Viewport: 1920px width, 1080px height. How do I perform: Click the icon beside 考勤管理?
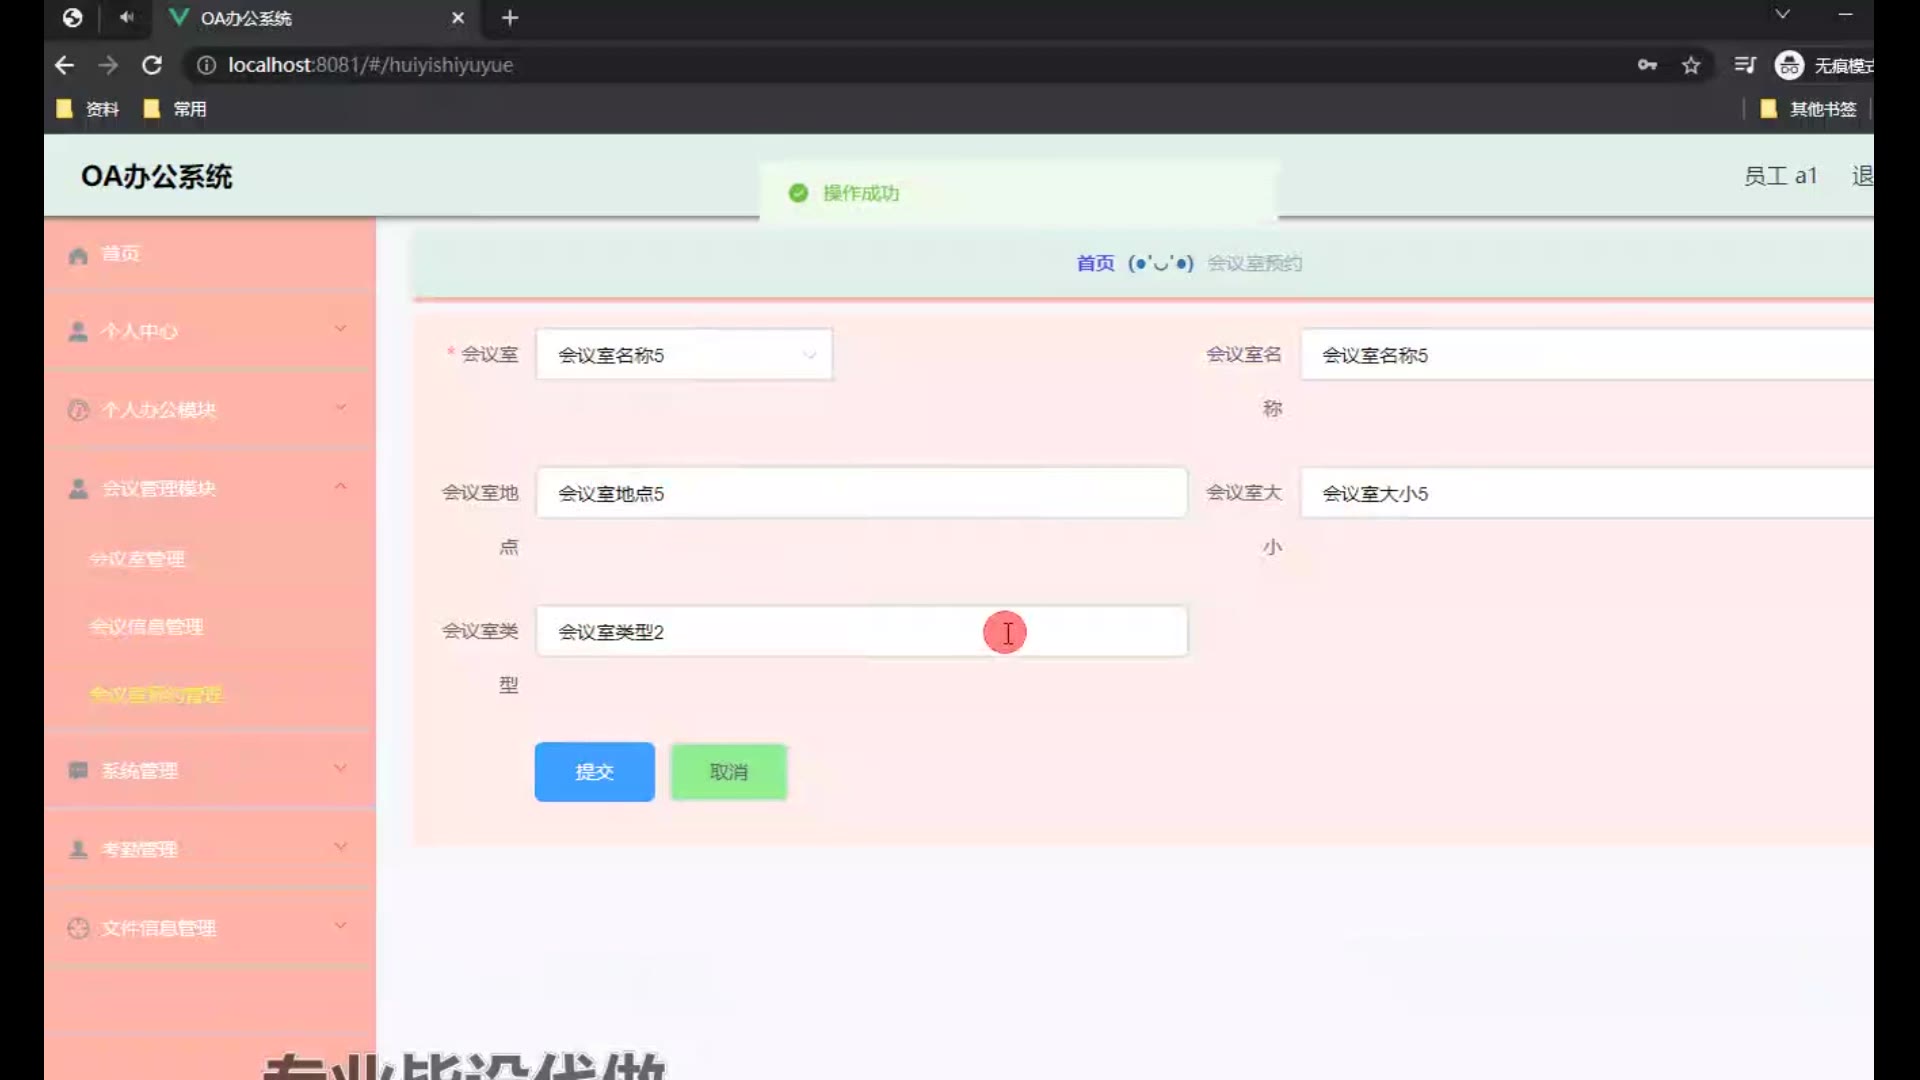(78, 849)
